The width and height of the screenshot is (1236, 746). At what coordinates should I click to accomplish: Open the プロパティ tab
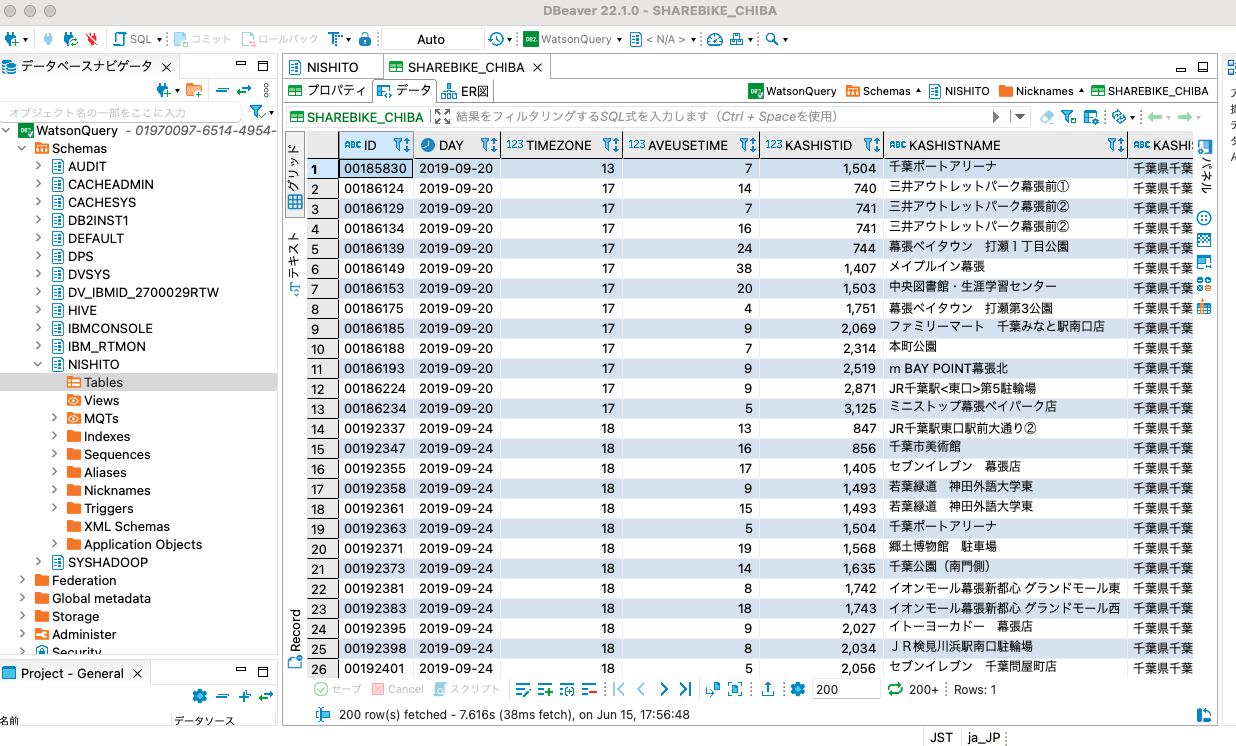click(327, 90)
